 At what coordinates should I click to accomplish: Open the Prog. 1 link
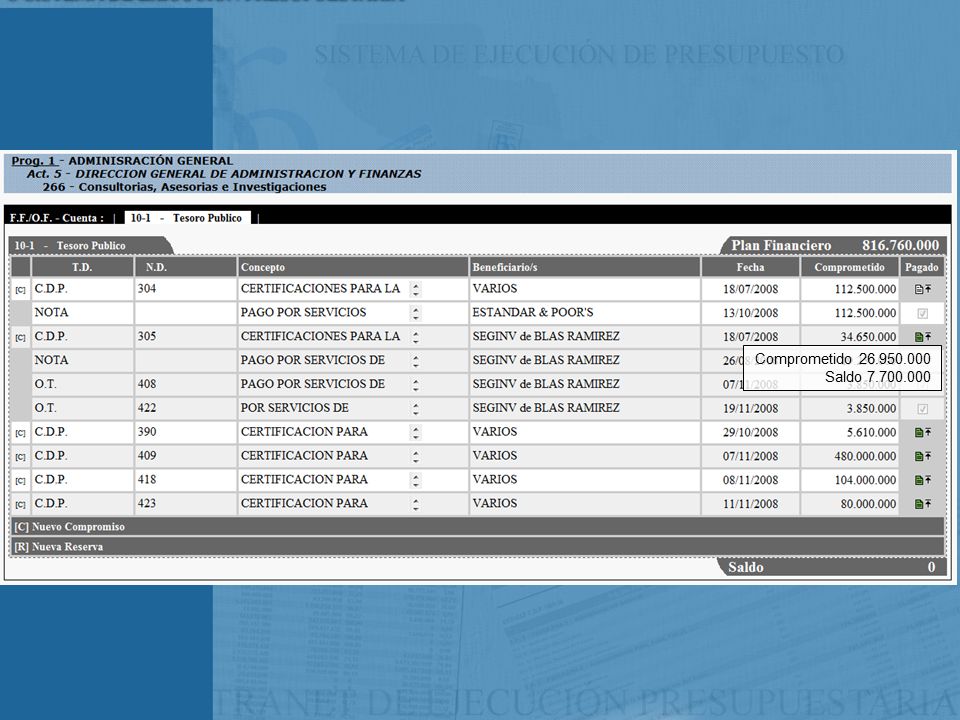click(34, 161)
